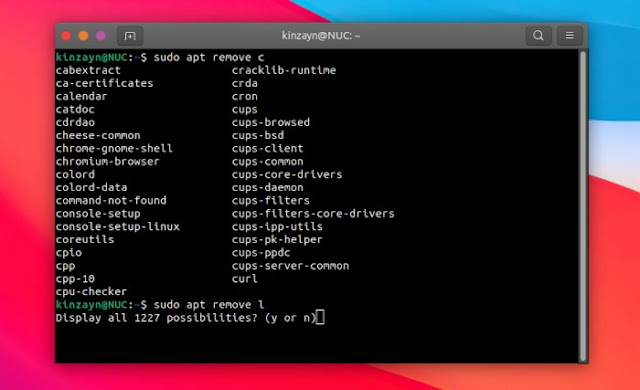Click the 'cpu-checker' package name

[91, 292]
